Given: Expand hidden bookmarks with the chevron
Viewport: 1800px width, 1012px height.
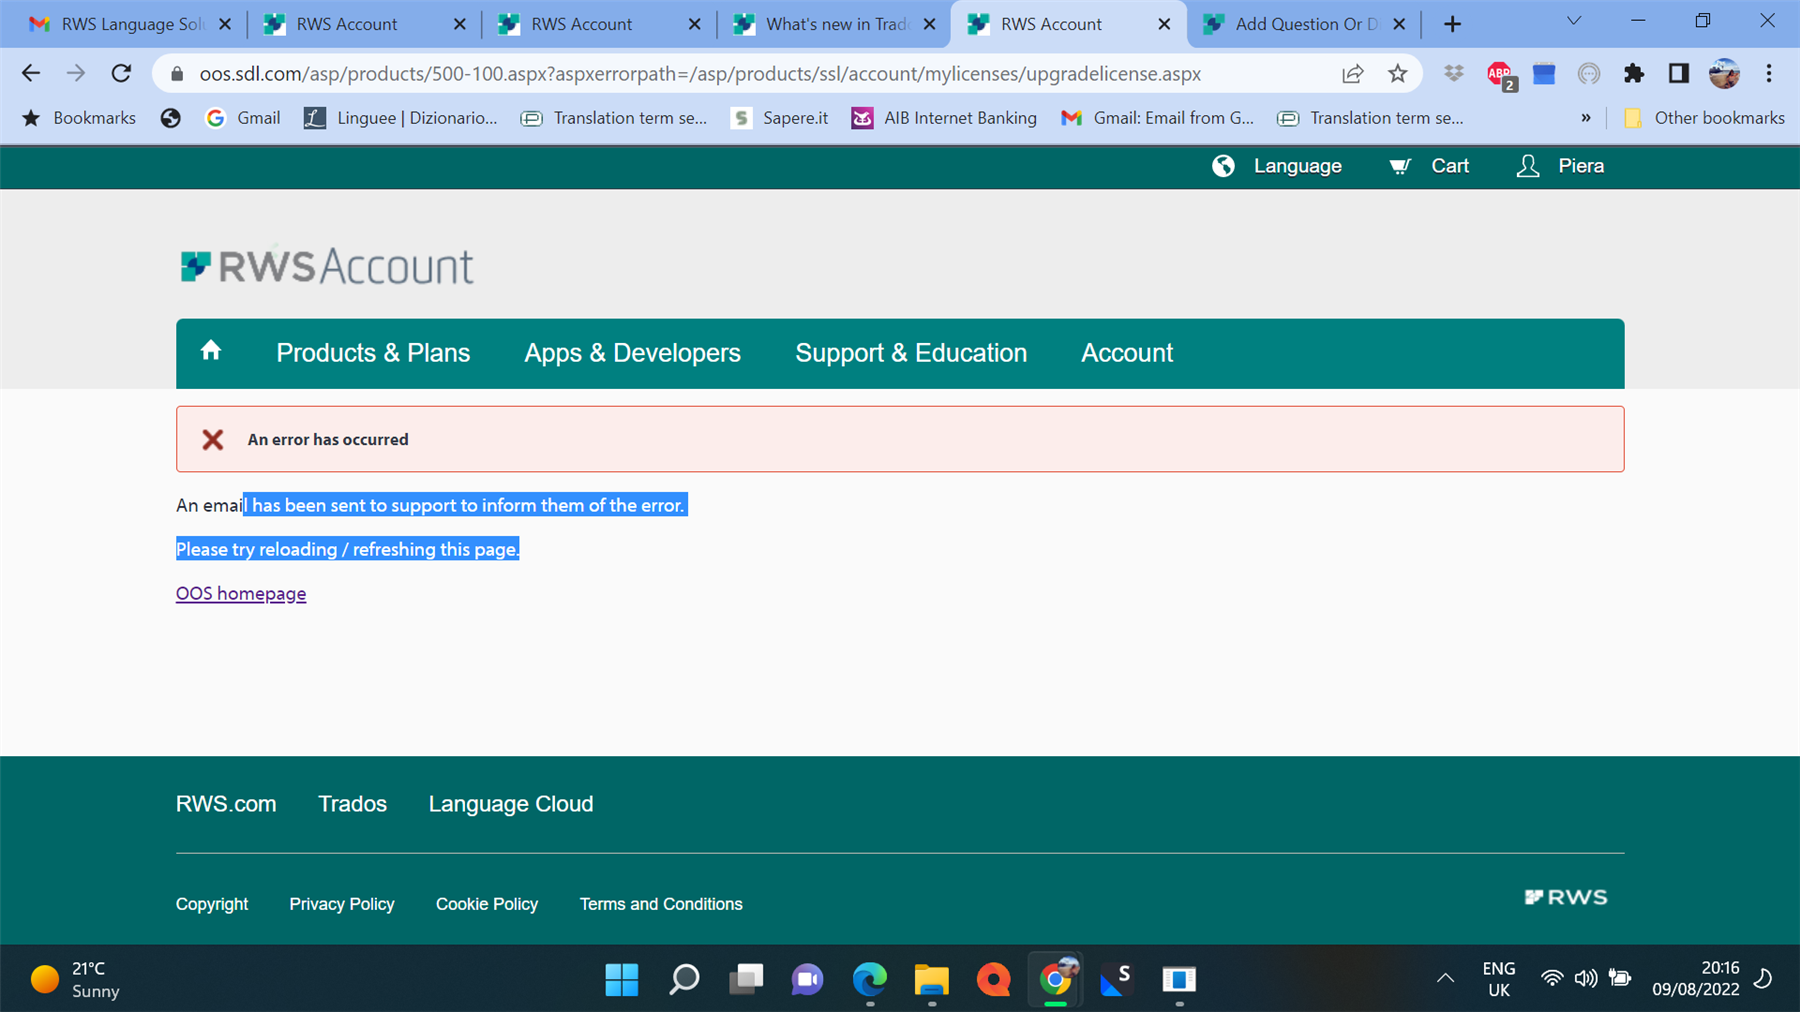Looking at the screenshot, I should [x=1586, y=117].
